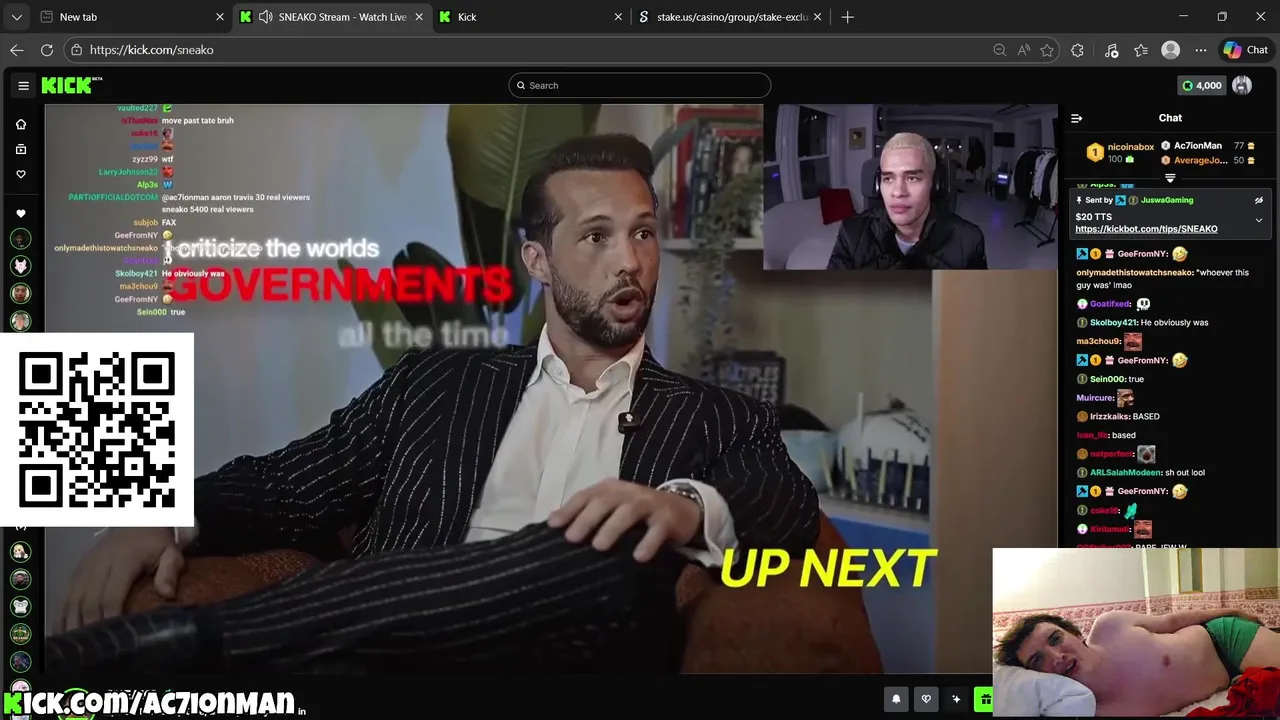This screenshot has height=720, width=1280.
Task: Open Browse icon in Kick sidebar
Action: [21, 149]
